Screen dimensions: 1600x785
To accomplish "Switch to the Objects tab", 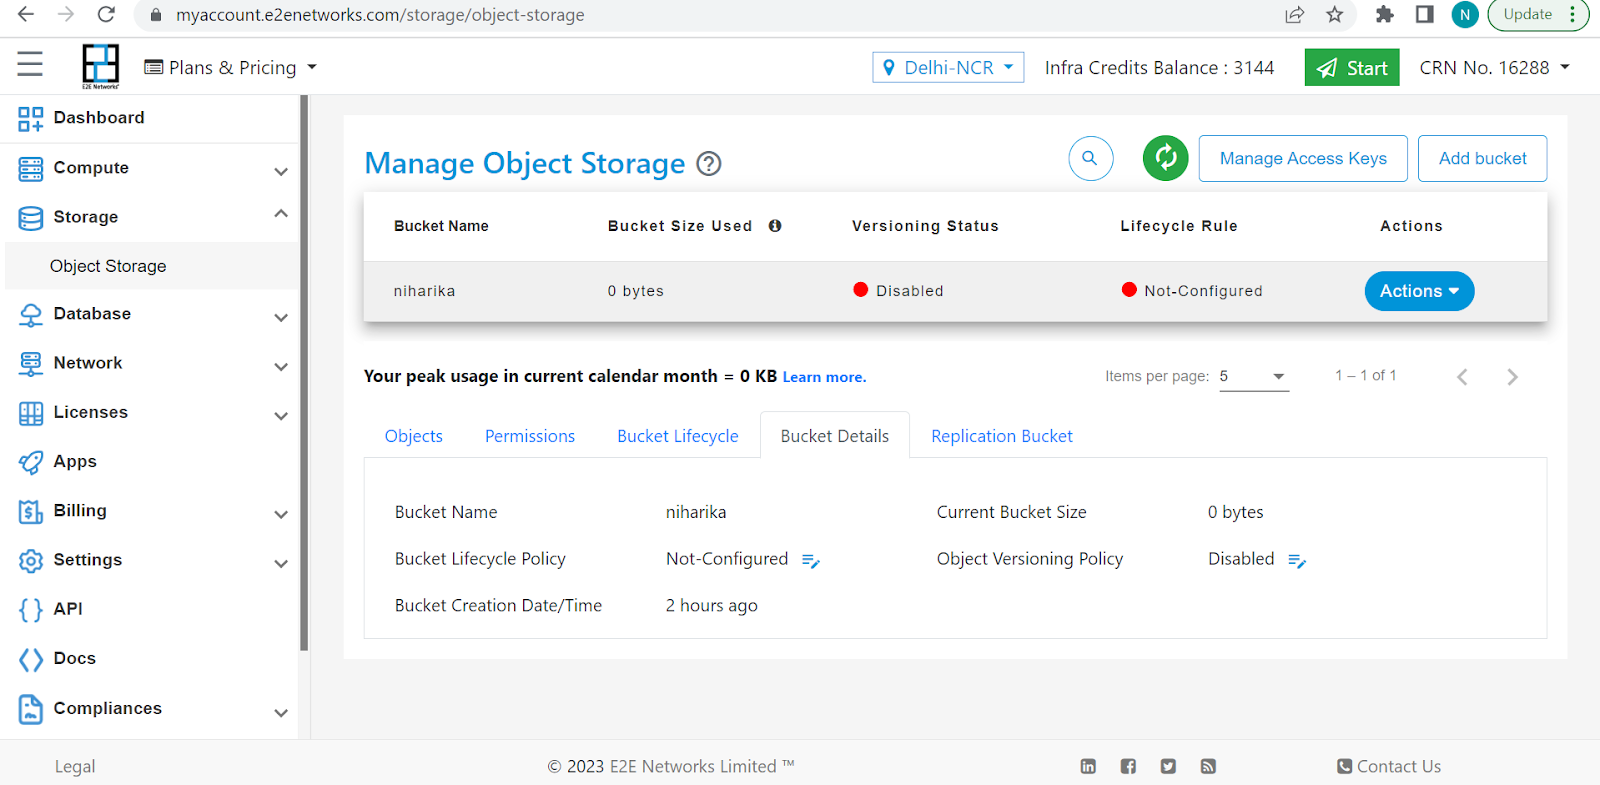I will tap(413, 436).
